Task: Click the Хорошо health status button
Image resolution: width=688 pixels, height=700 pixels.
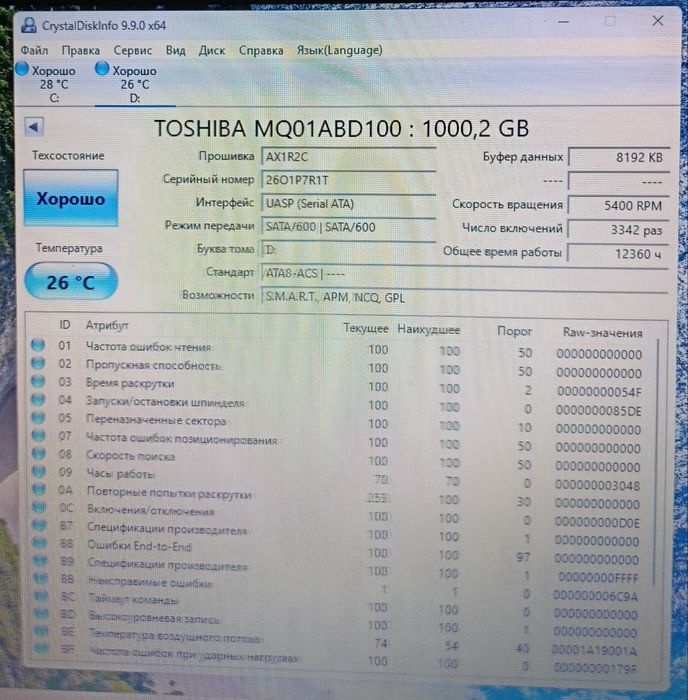Action: tap(71, 198)
